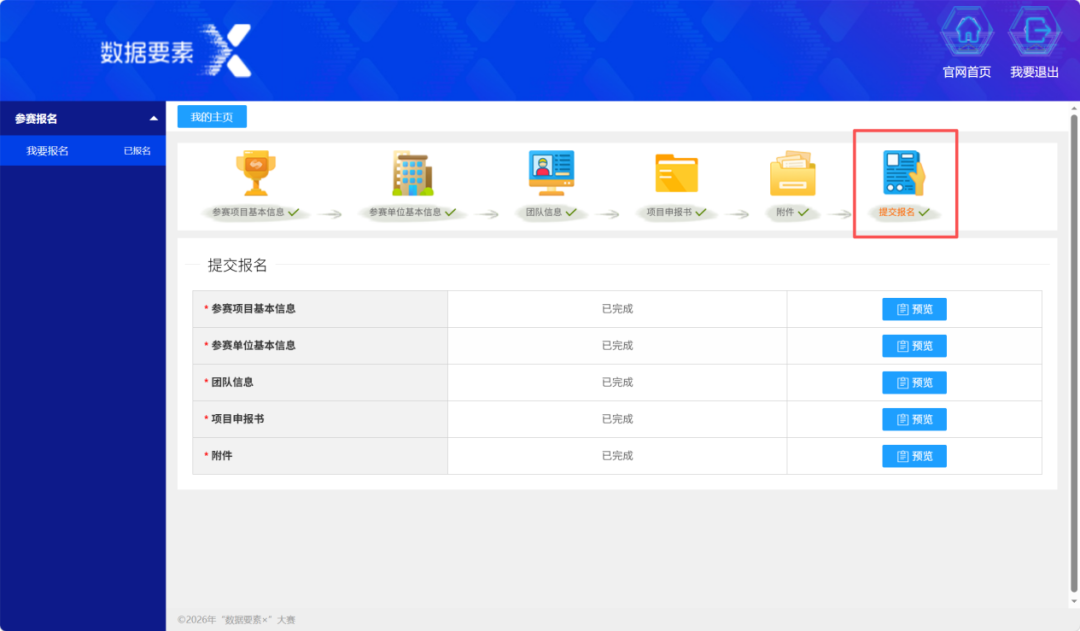The height and width of the screenshot is (631, 1080).
Task: Click the trophy icon for 参赛项目基本信息
Action: (x=256, y=173)
